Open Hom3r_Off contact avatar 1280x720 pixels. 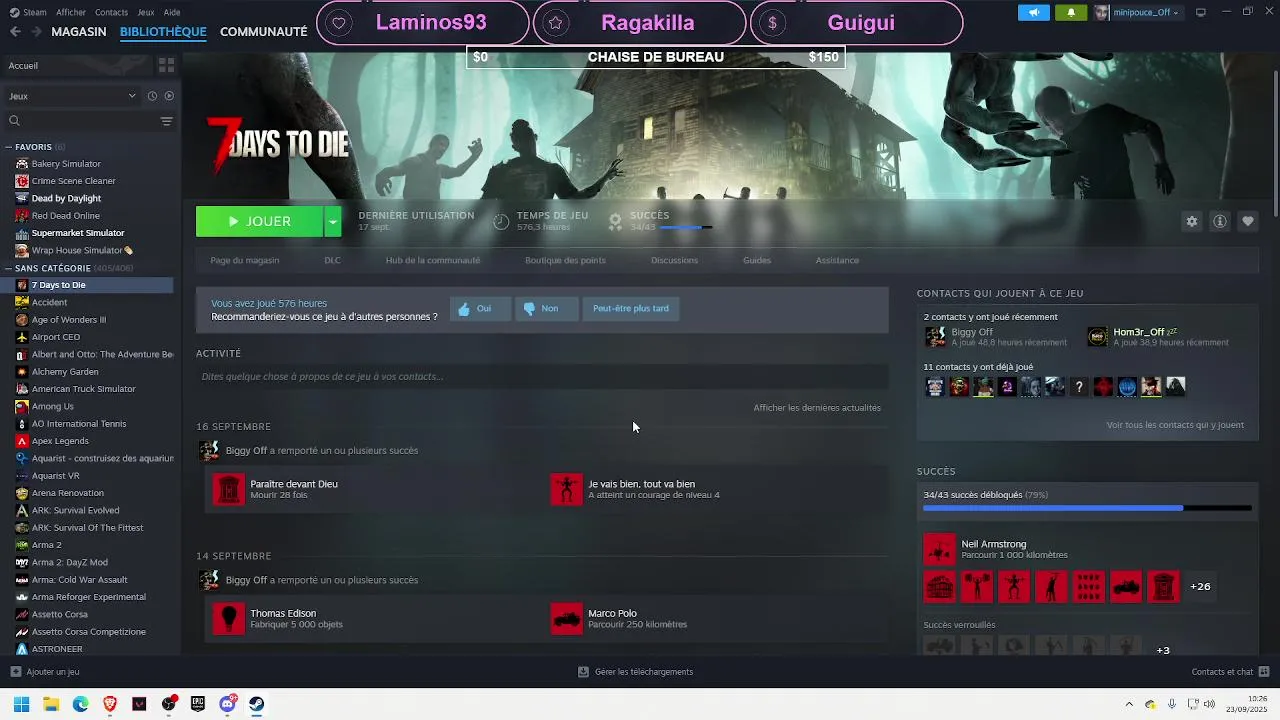point(1098,337)
